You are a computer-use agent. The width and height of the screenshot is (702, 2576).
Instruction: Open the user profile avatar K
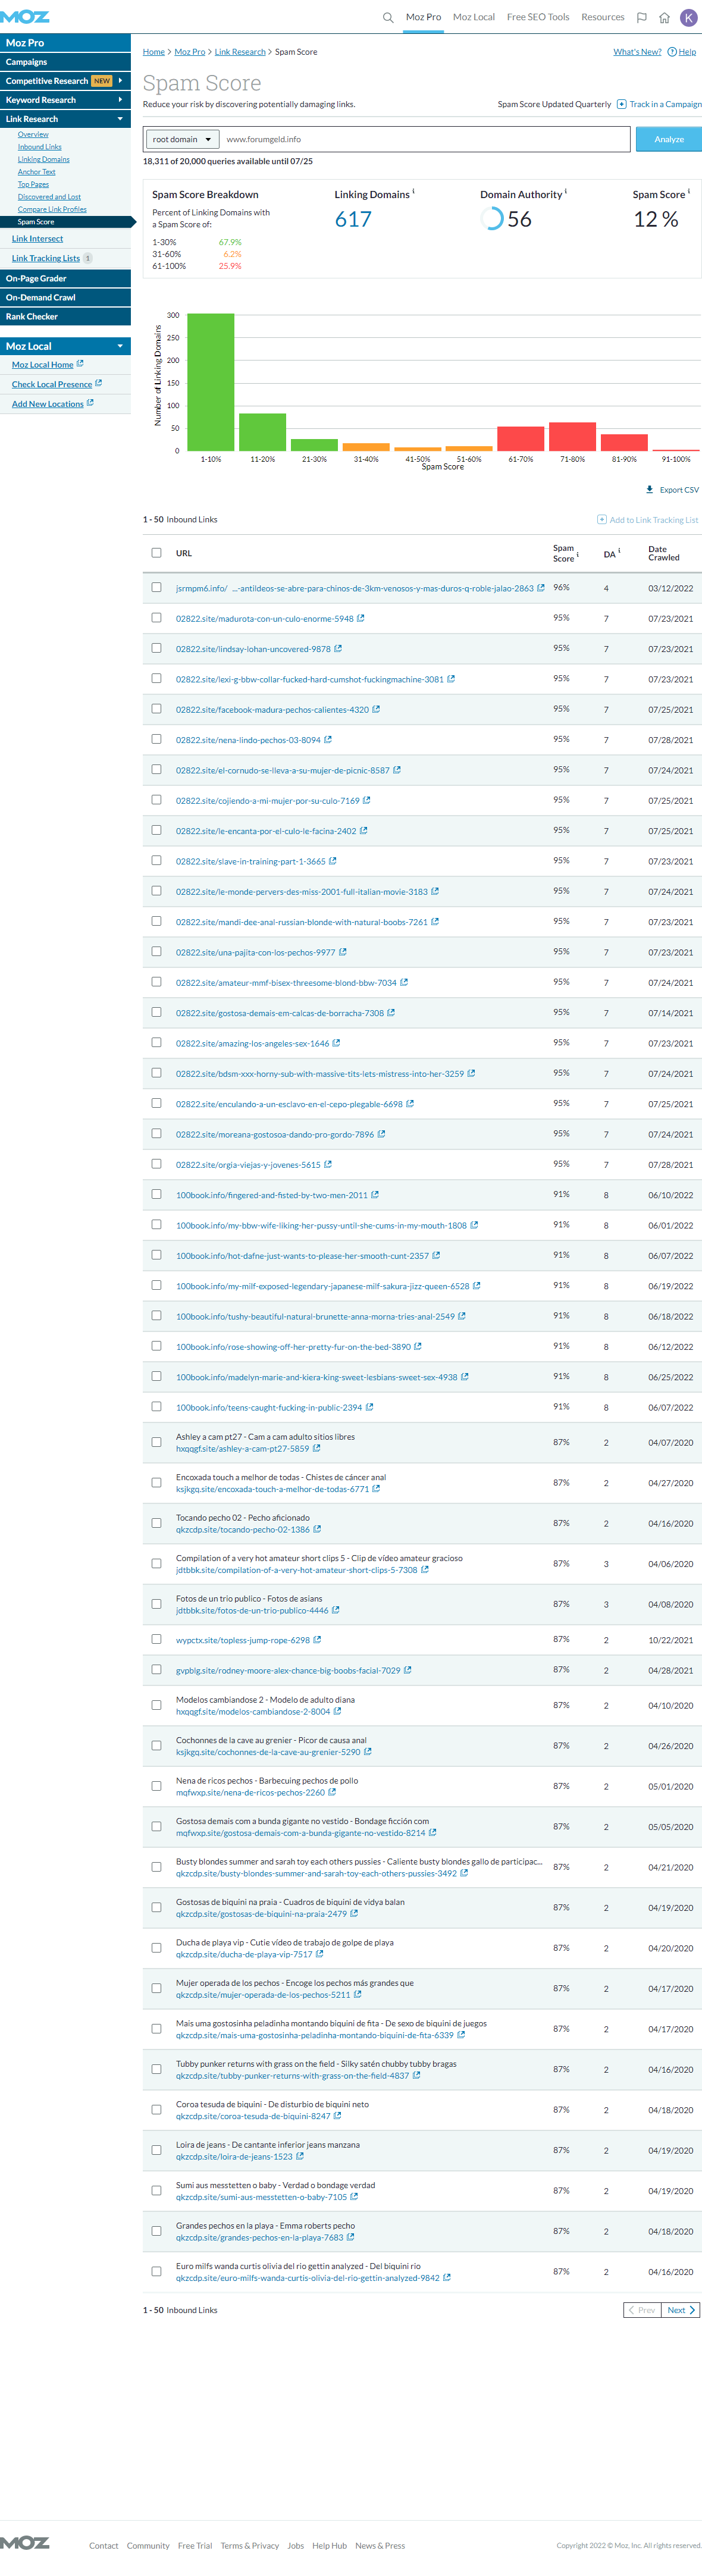(x=688, y=17)
